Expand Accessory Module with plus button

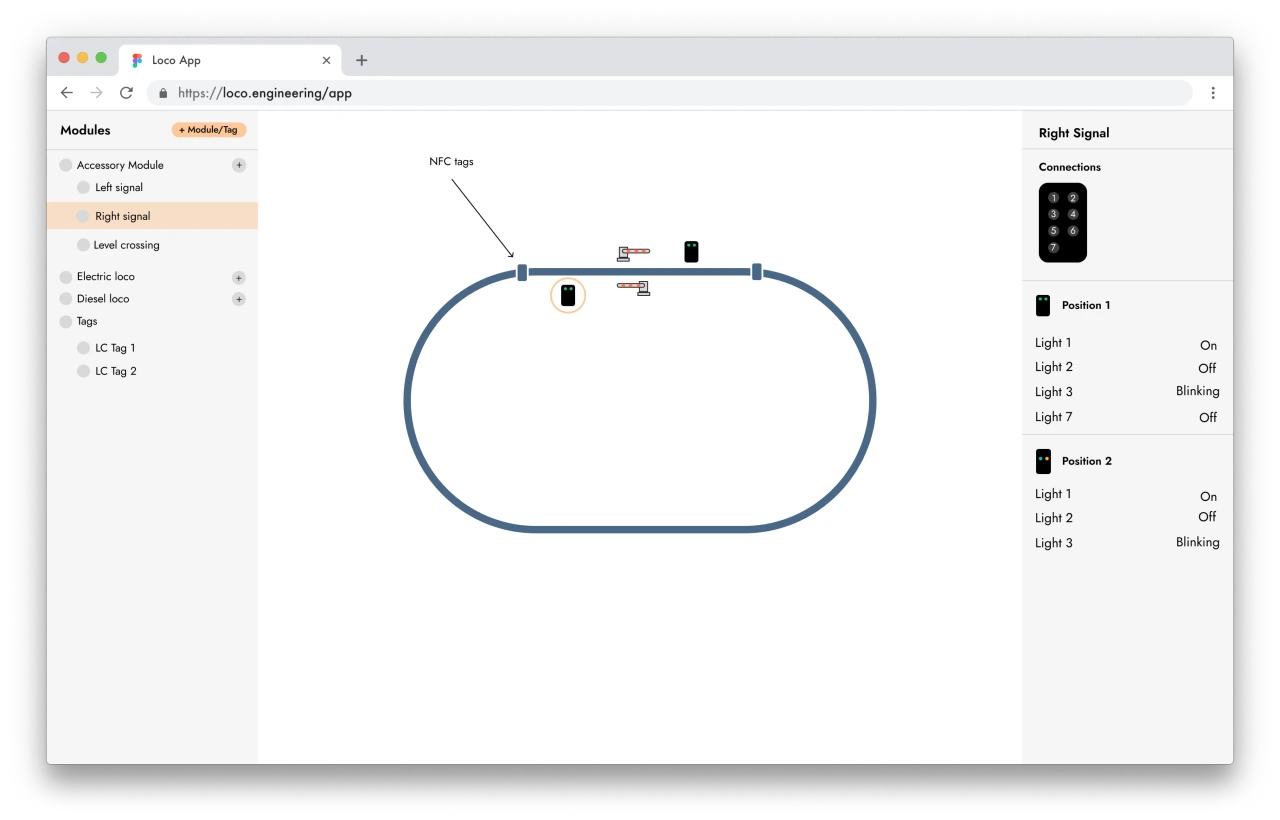point(239,165)
